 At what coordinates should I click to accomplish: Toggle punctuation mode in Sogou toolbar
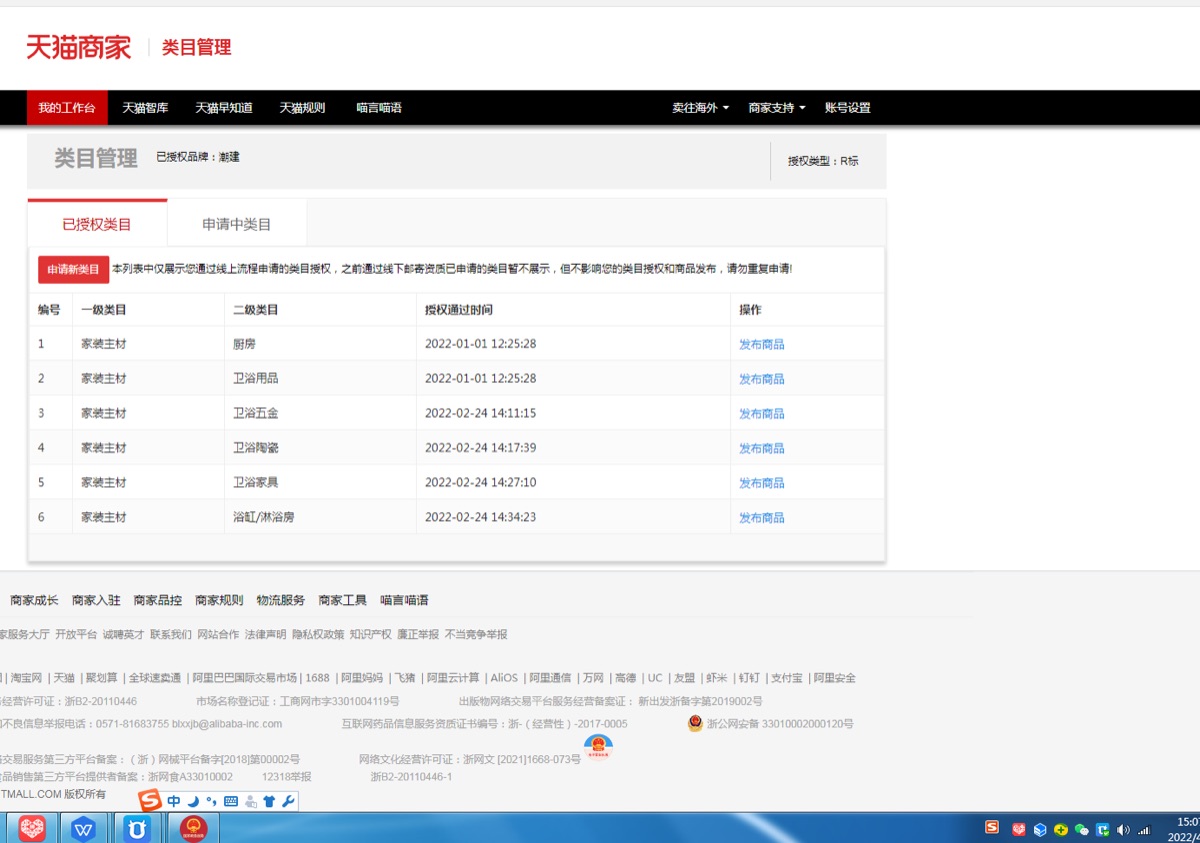pos(211,801)
